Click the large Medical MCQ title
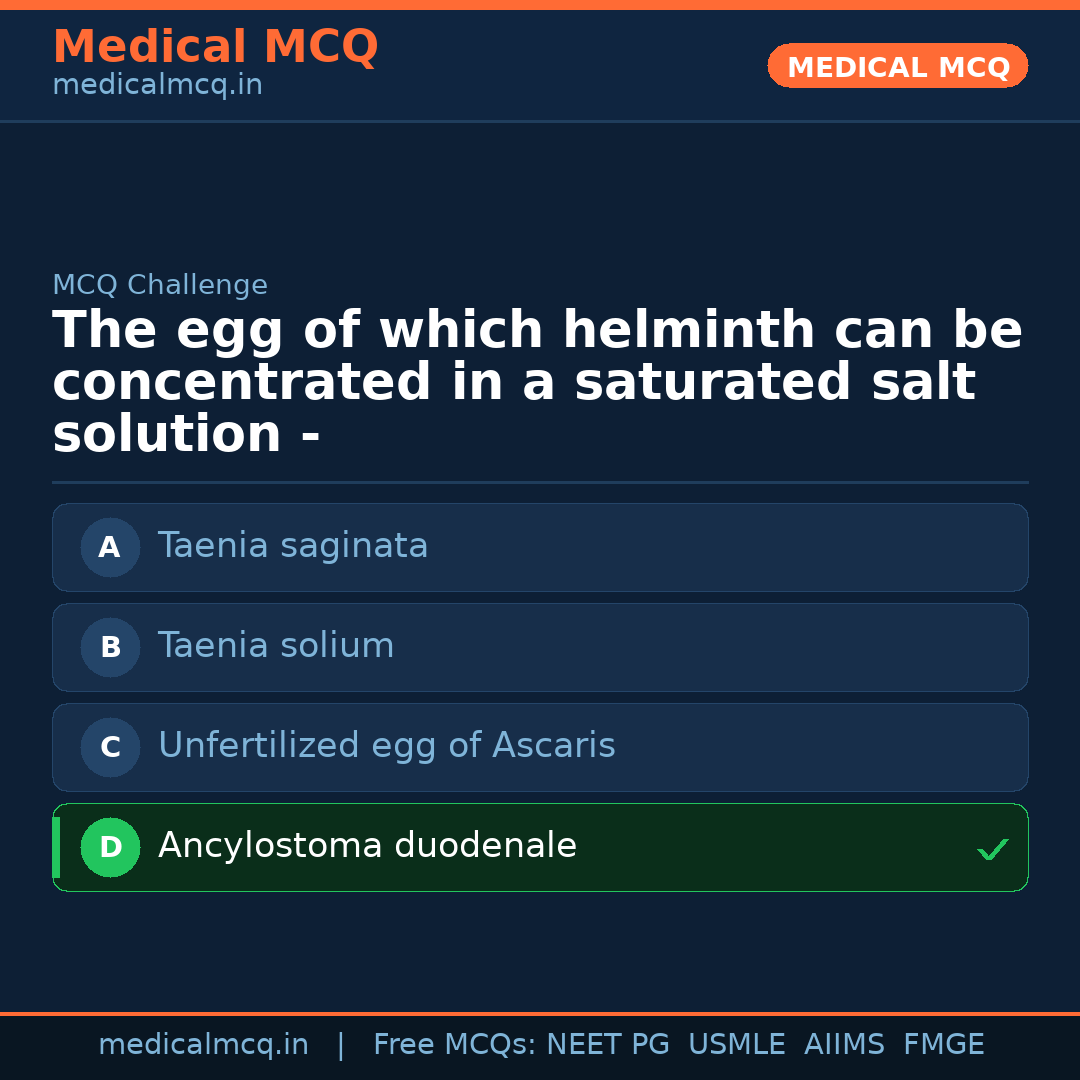The height and width of the screenshot is (1080, 1080). (x=215, y=47)
